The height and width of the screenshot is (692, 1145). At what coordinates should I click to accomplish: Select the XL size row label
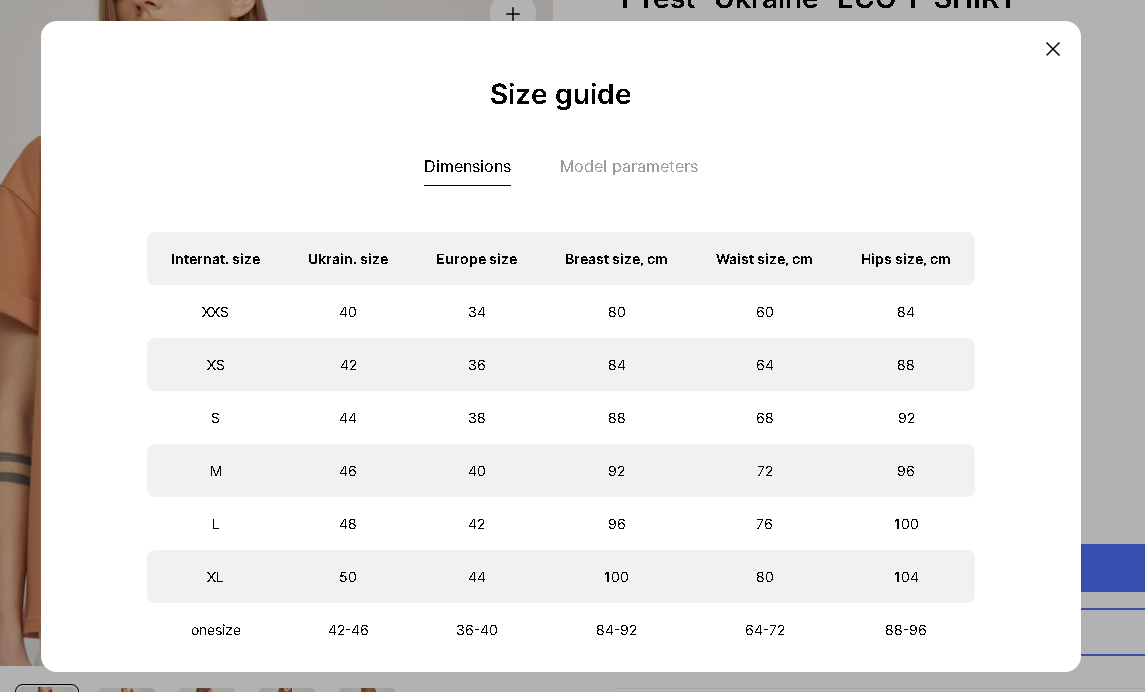pos(215,577)
